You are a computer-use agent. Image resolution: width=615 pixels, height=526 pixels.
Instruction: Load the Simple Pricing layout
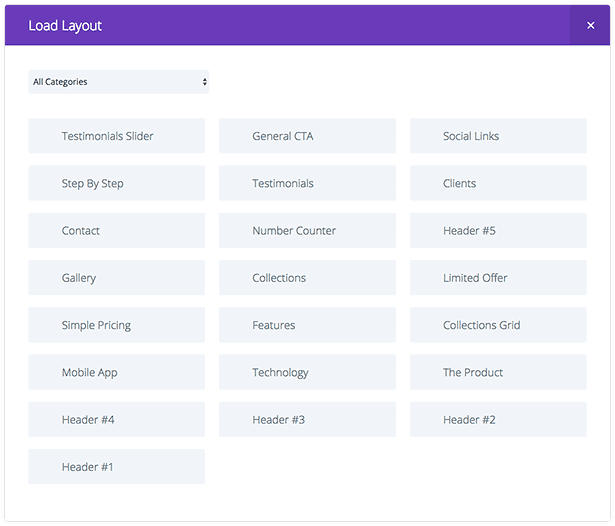click(116, 325)
